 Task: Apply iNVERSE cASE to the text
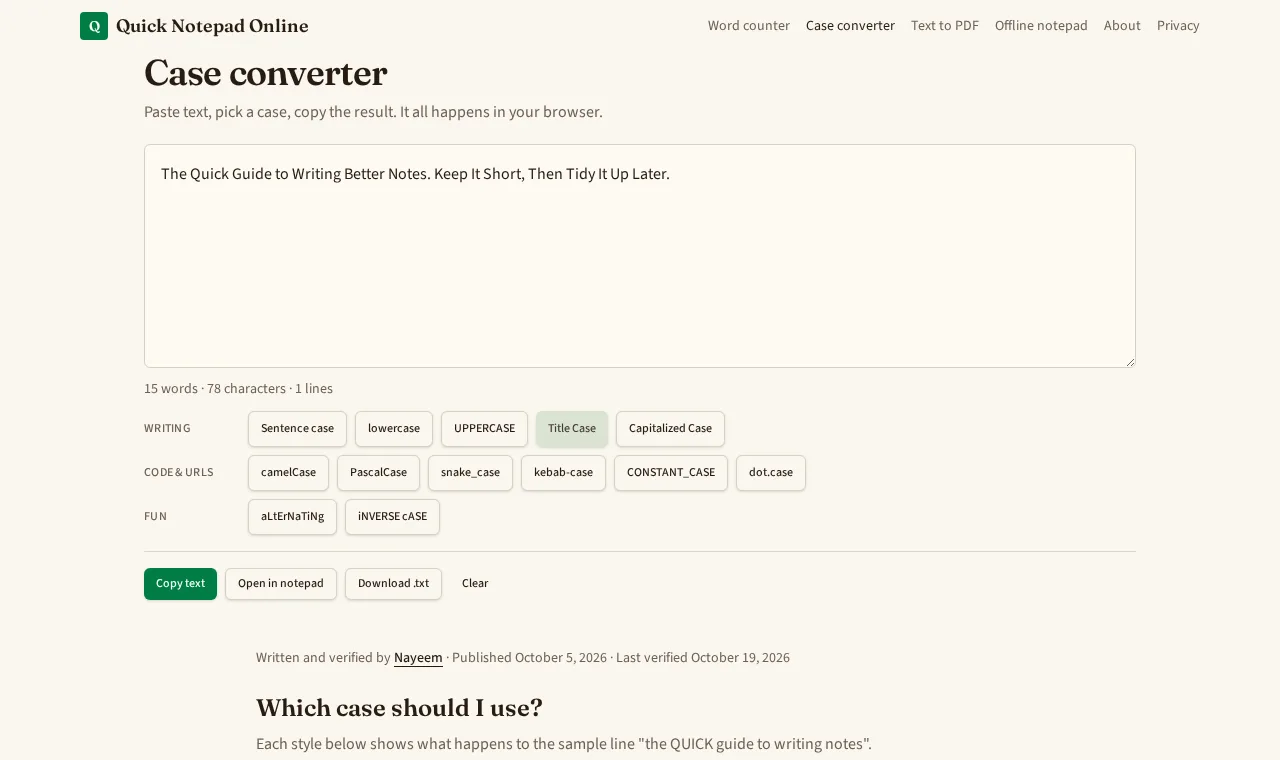pyautogui.click(x=392, y=517)
